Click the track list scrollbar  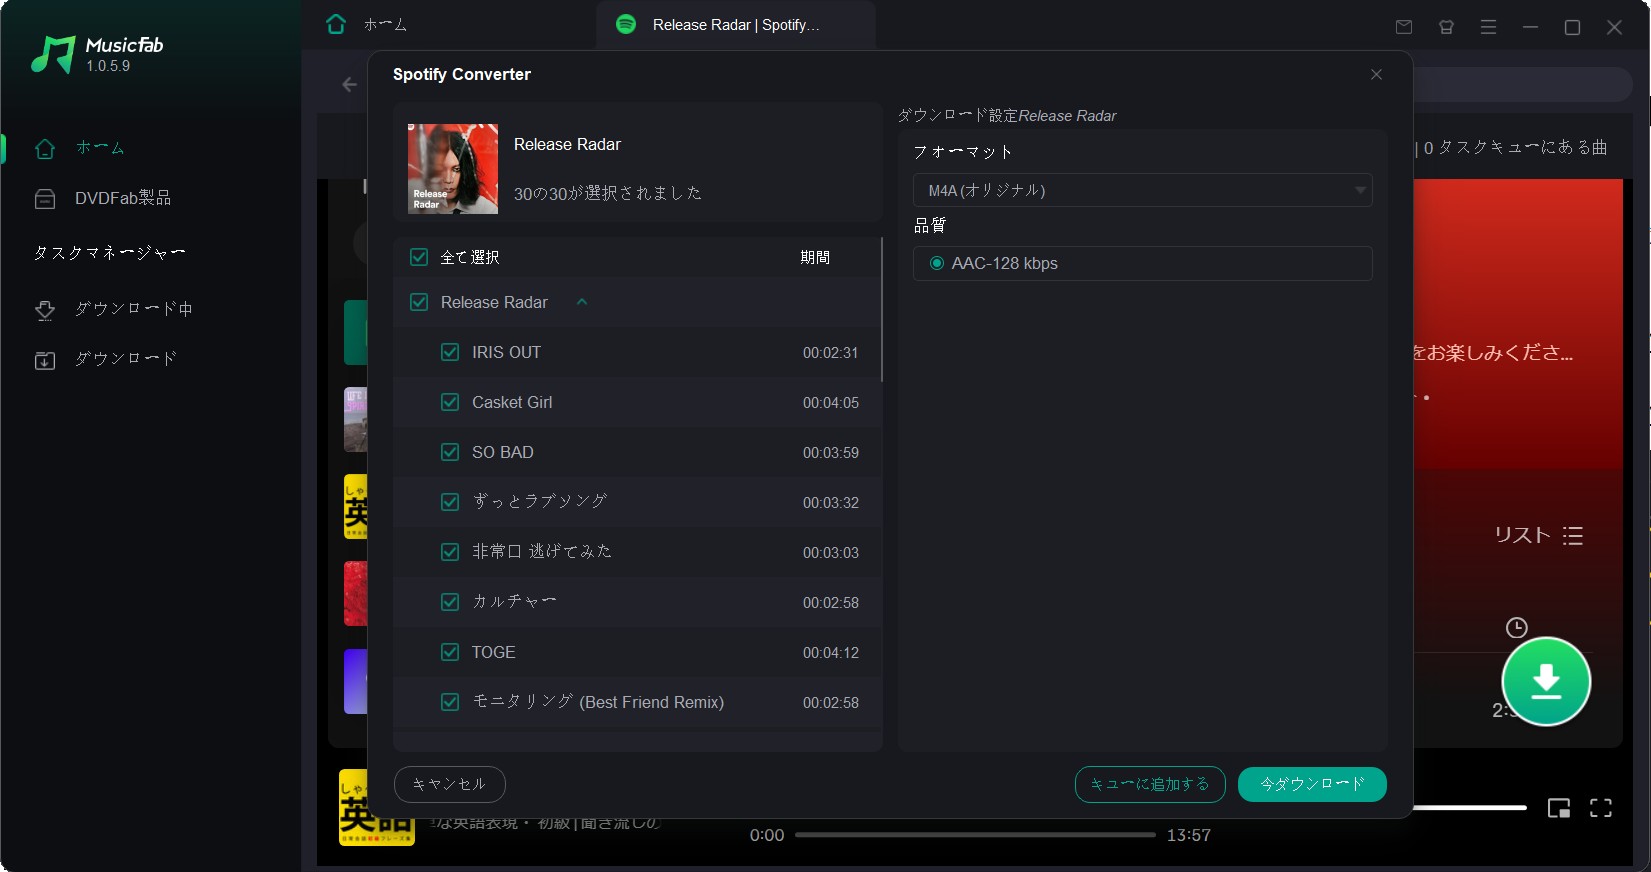tap(881, 309)
